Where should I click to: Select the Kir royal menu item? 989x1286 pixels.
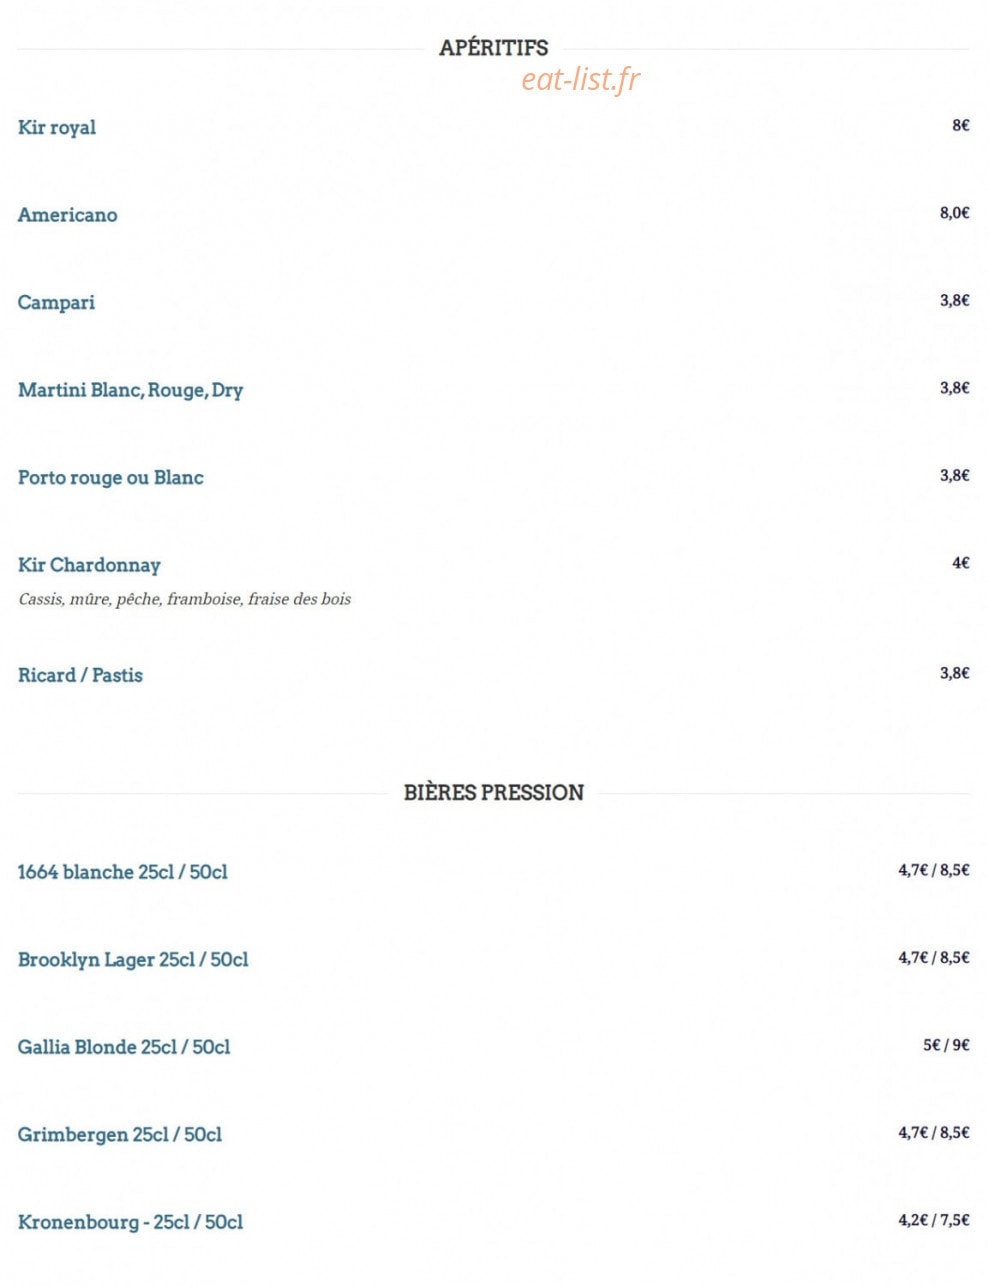(x=57, y=127)
